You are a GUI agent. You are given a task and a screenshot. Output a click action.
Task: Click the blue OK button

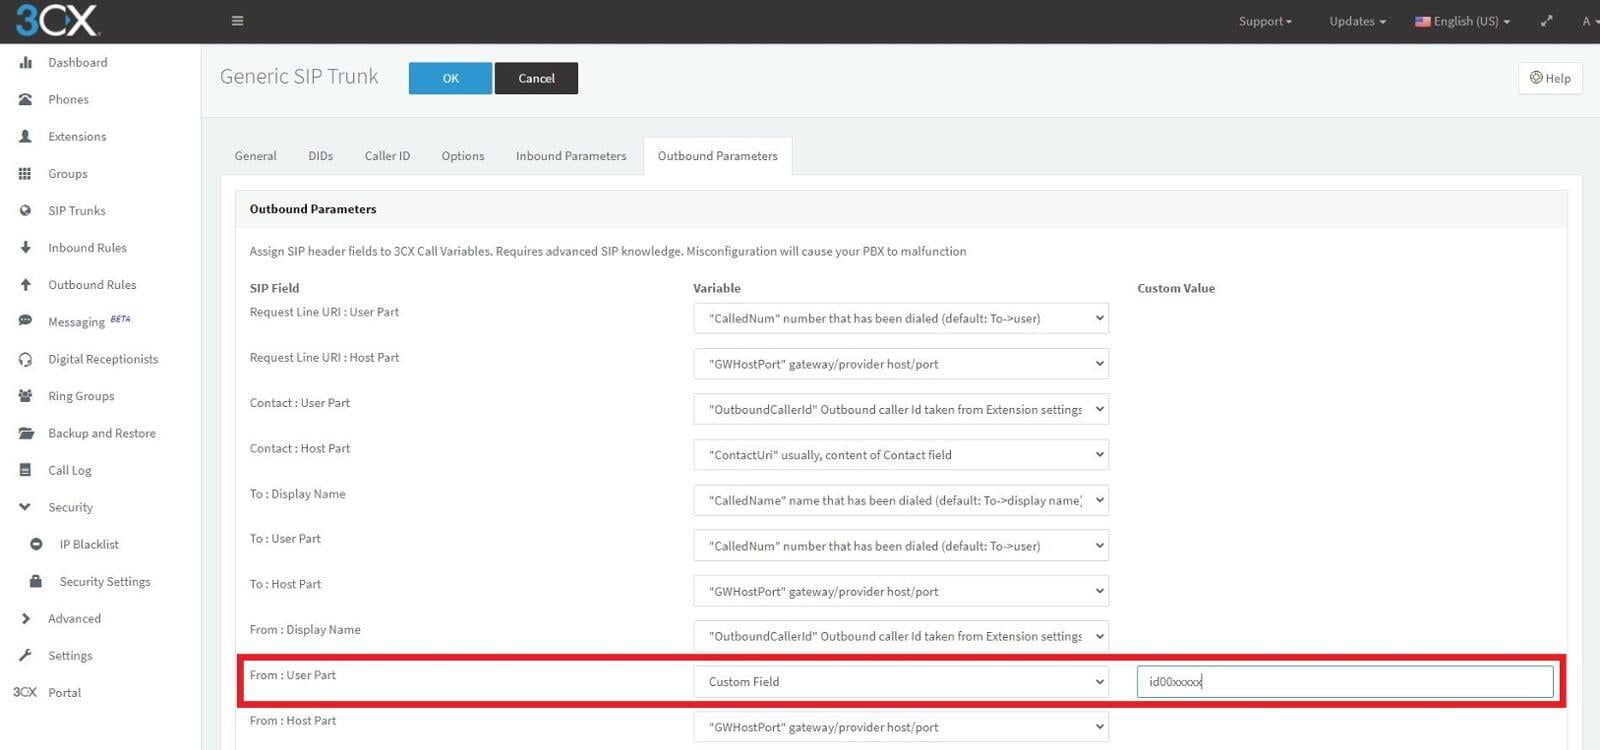450,78
